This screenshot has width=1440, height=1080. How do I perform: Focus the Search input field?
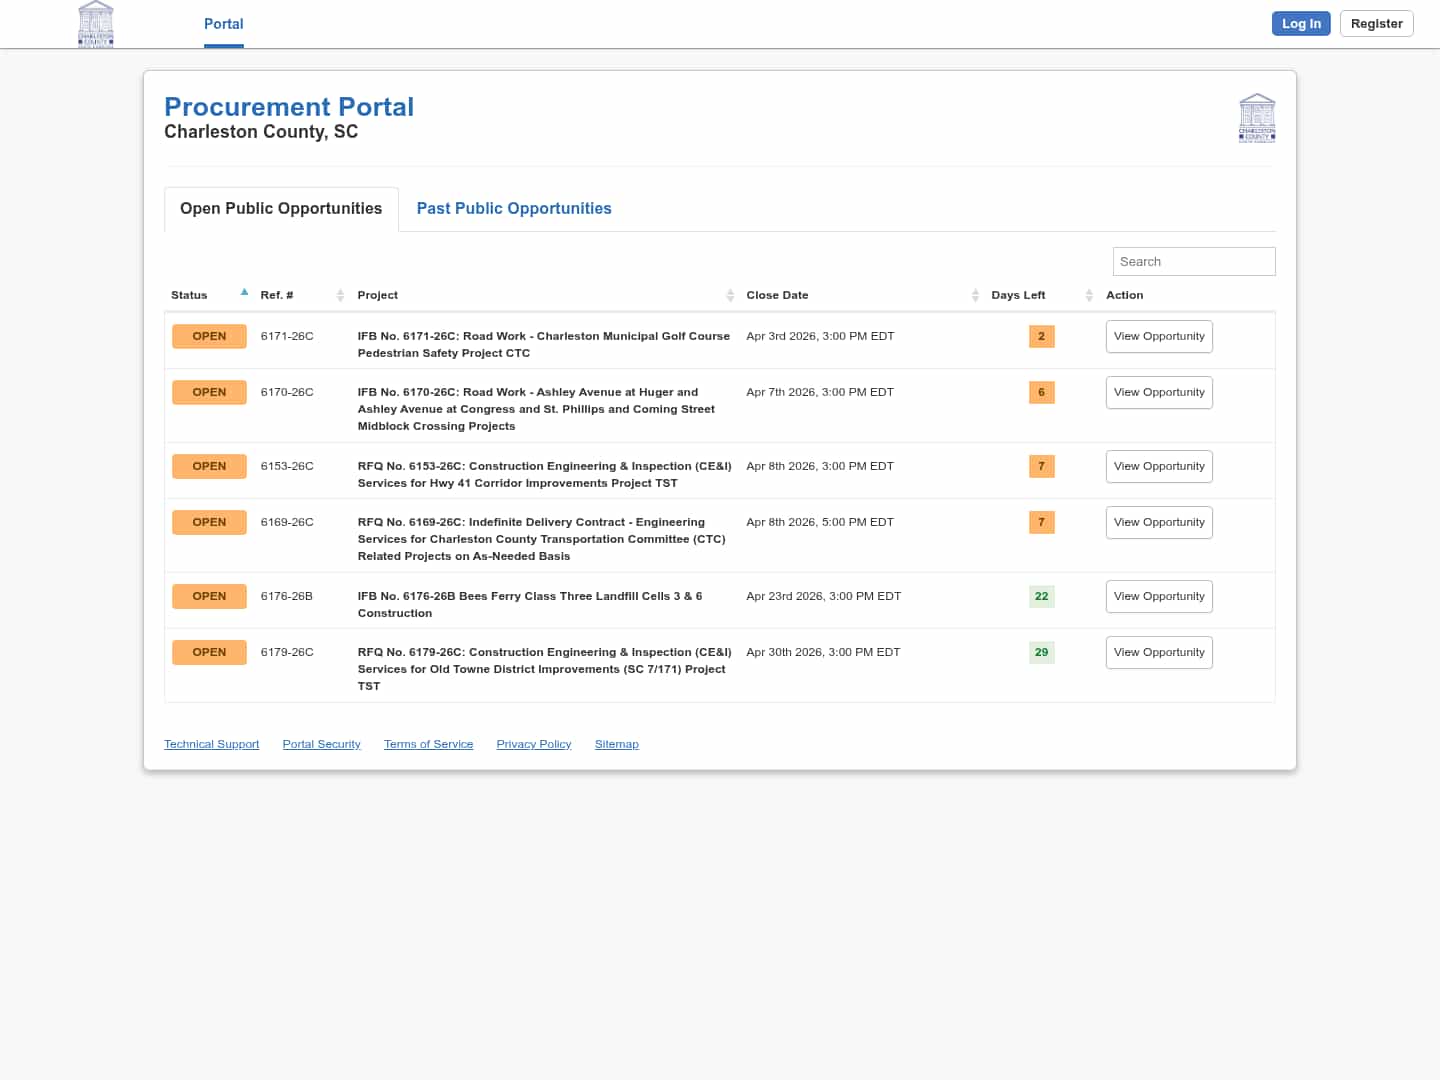click(1193, 262)
